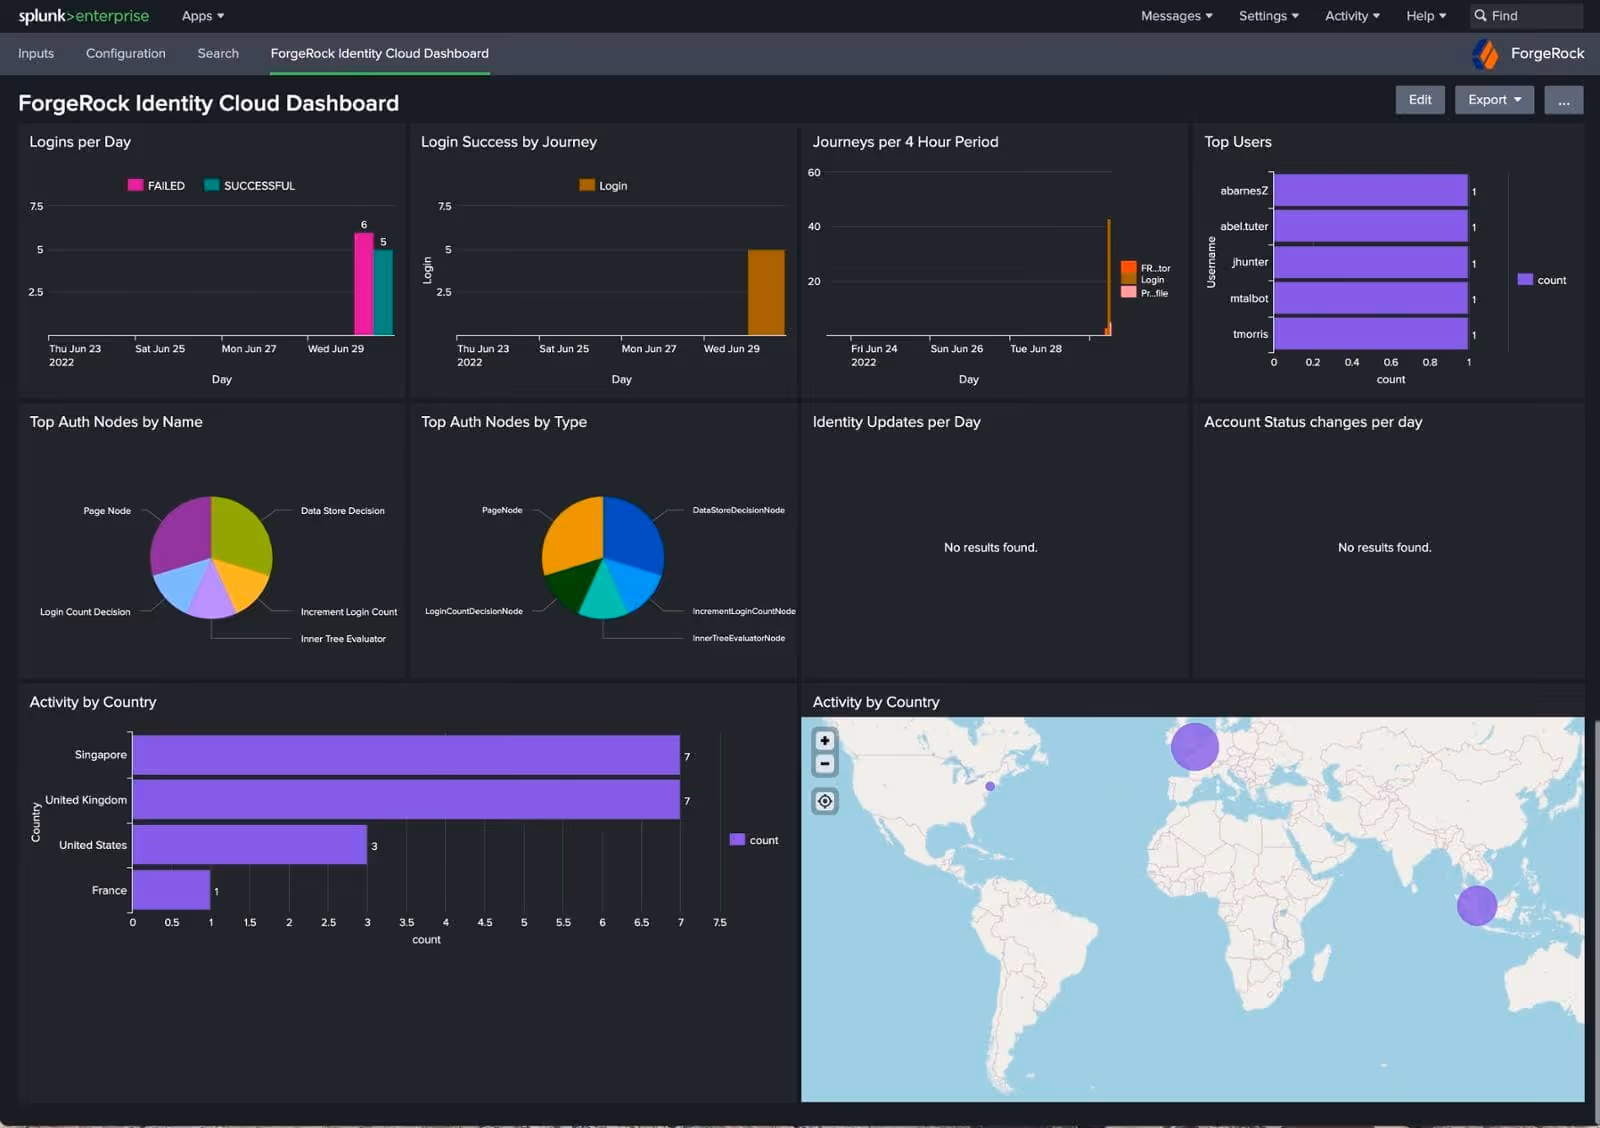Click the LoginCountDecisionNode label
Screen dimensions: 1600x1128
pos(474,611)
